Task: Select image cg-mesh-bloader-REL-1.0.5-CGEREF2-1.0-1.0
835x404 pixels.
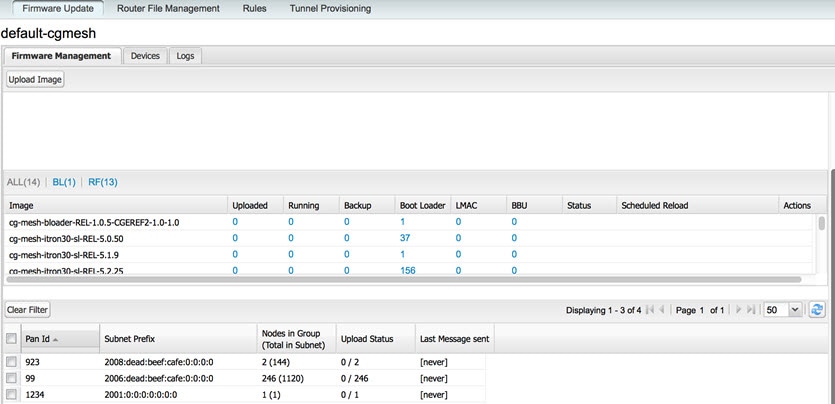Action: click(94, 222)
